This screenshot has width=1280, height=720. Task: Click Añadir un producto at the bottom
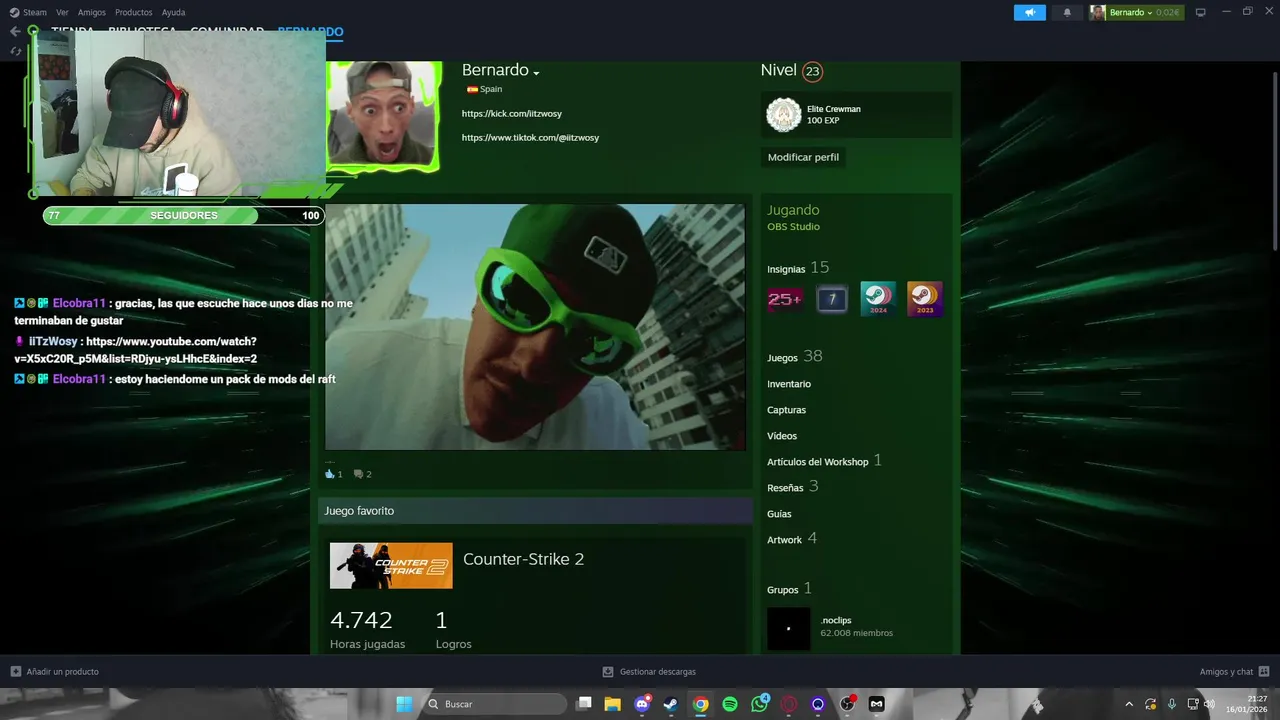pyautogui.click(x=62, y=671)
